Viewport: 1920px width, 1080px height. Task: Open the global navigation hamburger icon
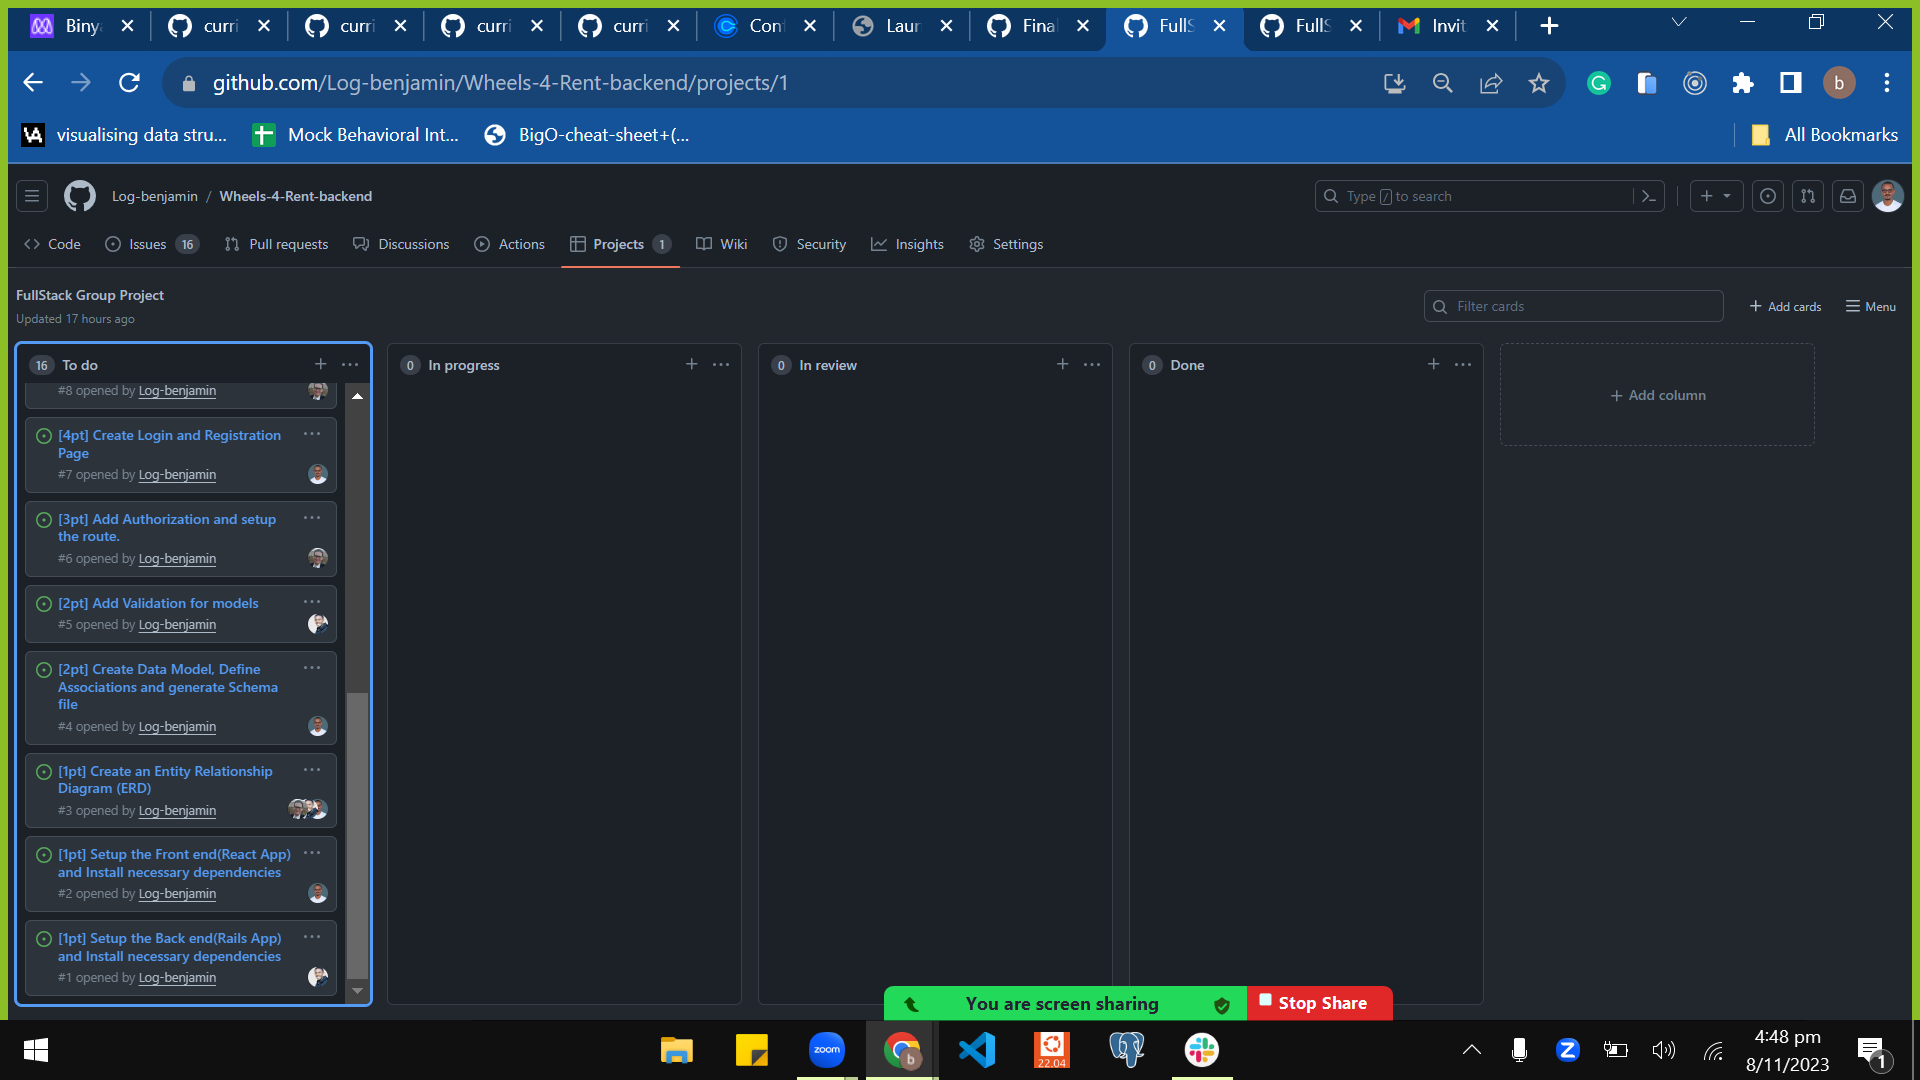31,196
